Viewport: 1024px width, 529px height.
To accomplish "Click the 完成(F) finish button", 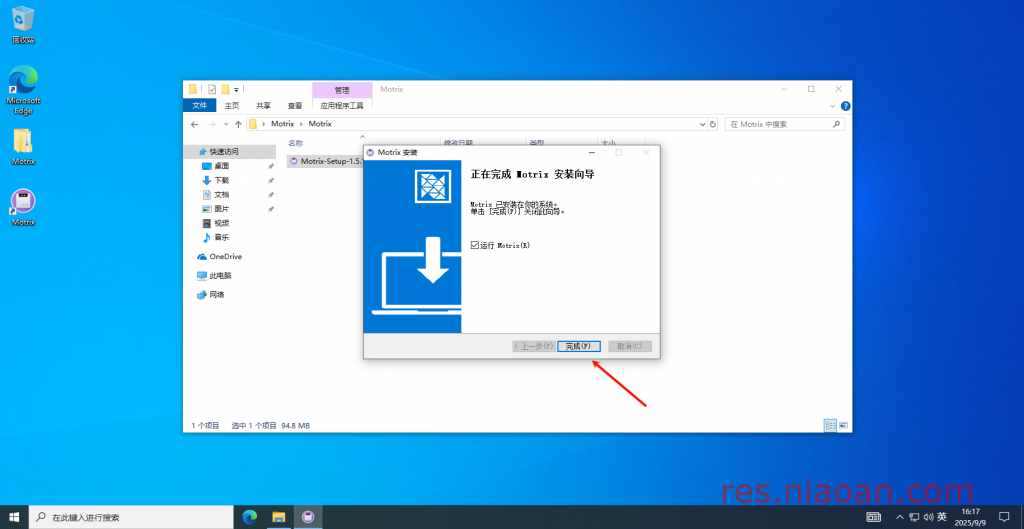I will (x=579, y=346).
